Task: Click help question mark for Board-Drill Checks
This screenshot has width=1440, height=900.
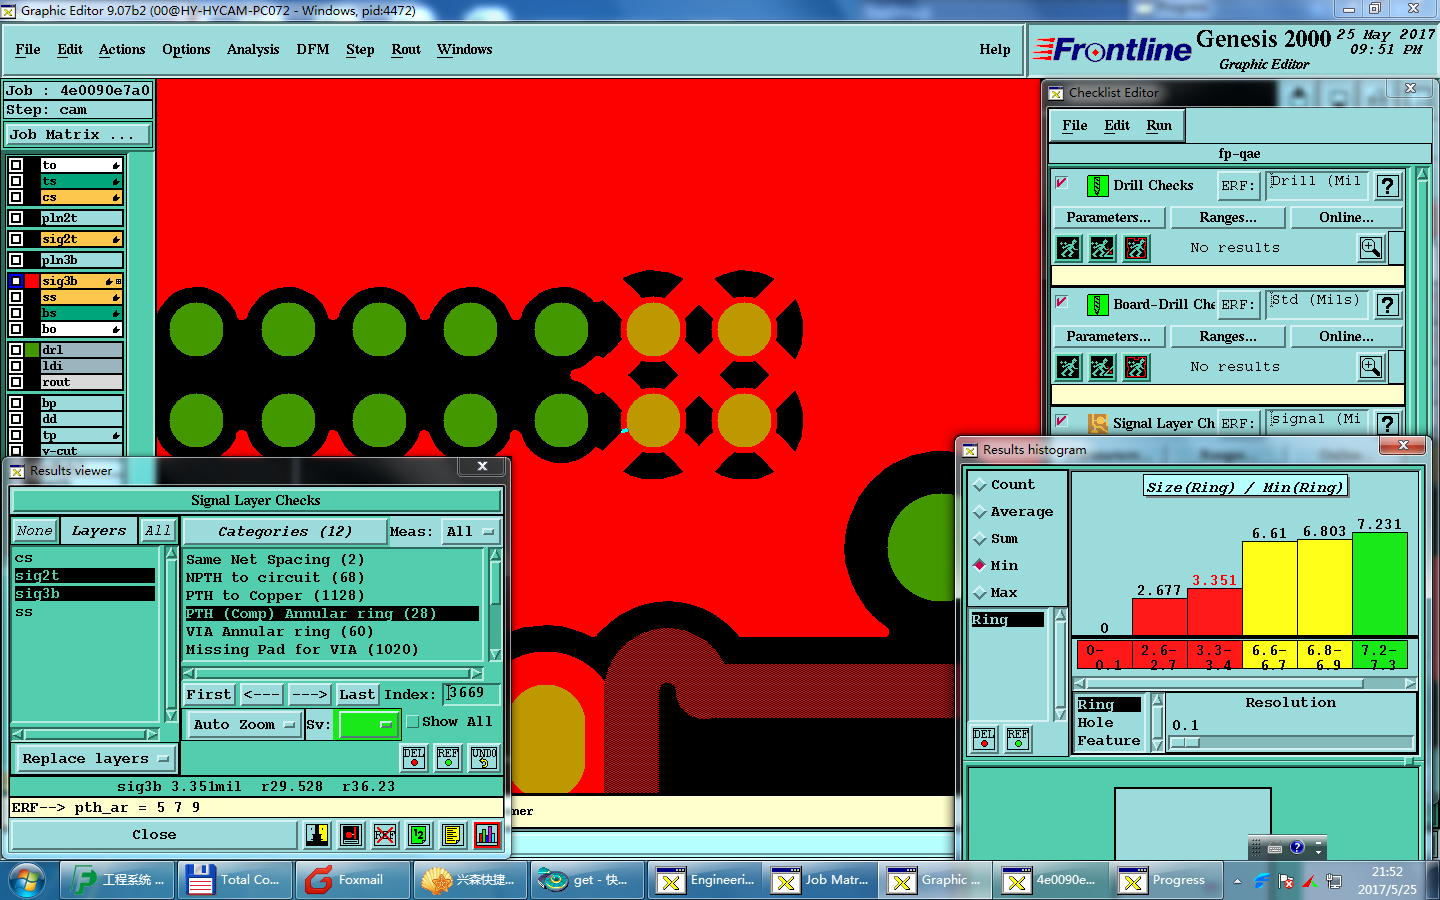Action: pyautogui.click(x=1387, y=305)
